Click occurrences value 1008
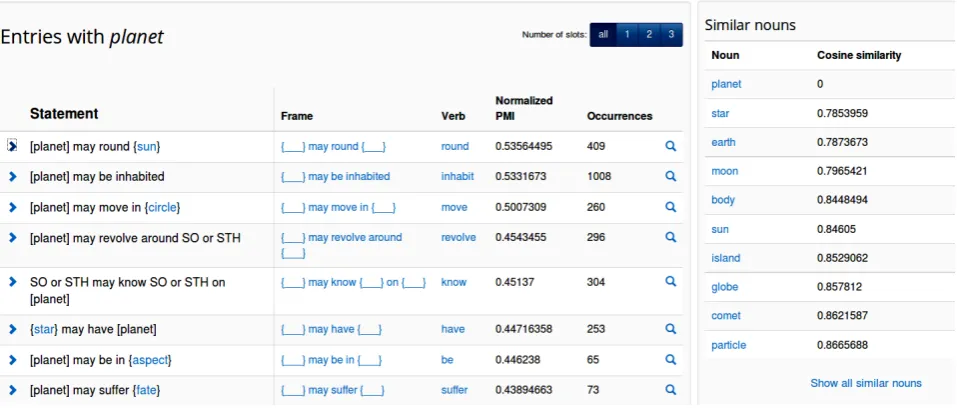957x410 pixels. [598, 176]
